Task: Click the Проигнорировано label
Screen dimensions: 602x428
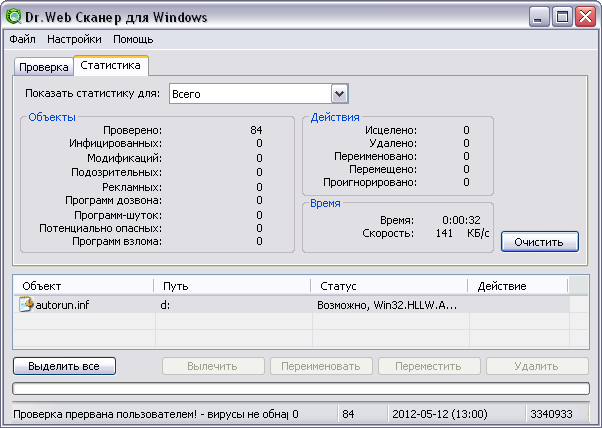Action: point(370,182)
